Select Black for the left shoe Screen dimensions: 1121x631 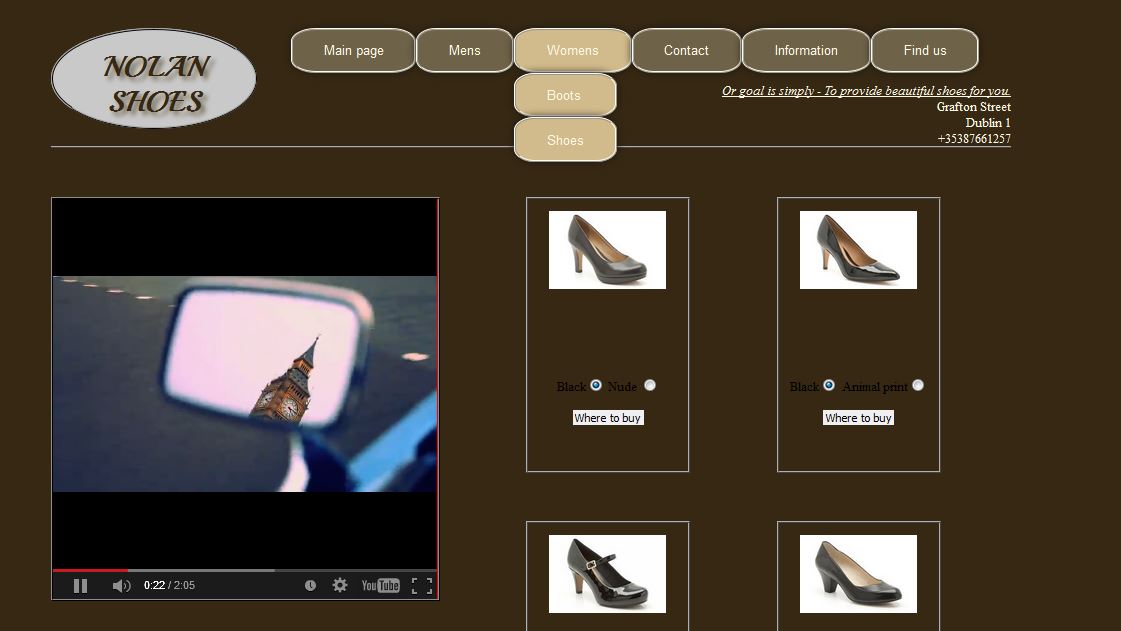pos(595,385)
